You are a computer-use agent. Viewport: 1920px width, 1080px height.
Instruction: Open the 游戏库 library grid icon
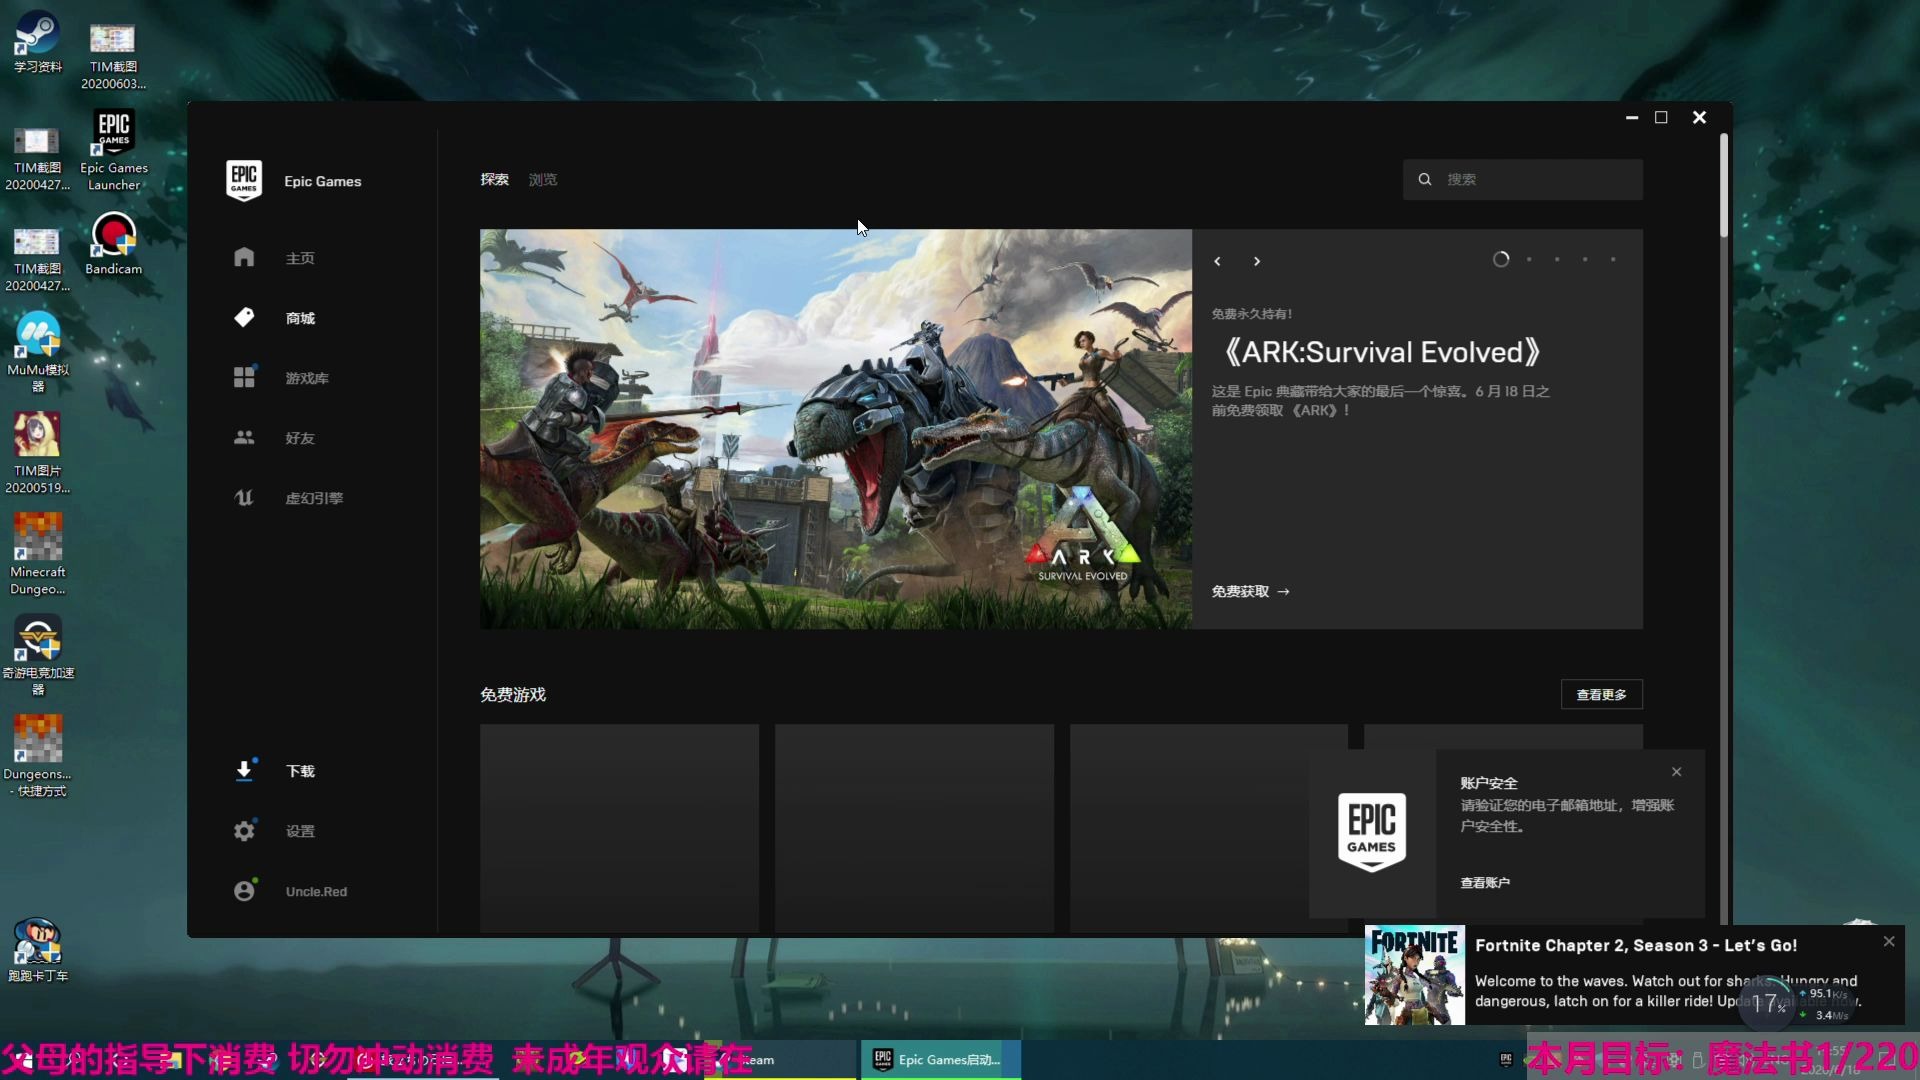click(244, 377)
